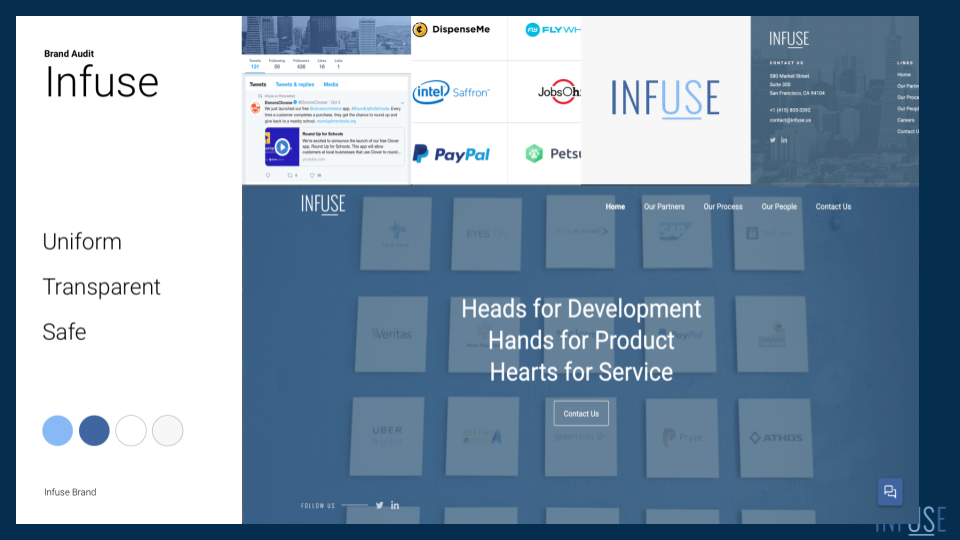Click the tweet retweet icon

[x=290, y=176]
